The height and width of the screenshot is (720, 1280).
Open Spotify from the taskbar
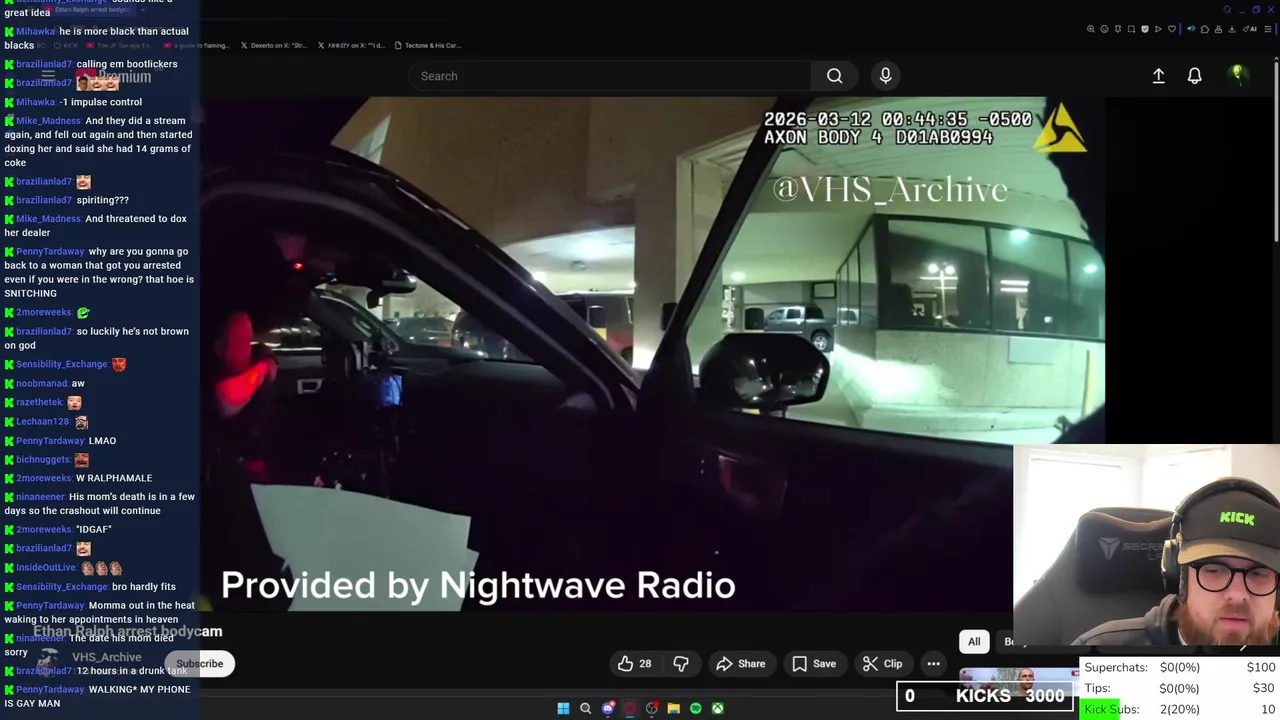tap(695, 709)
